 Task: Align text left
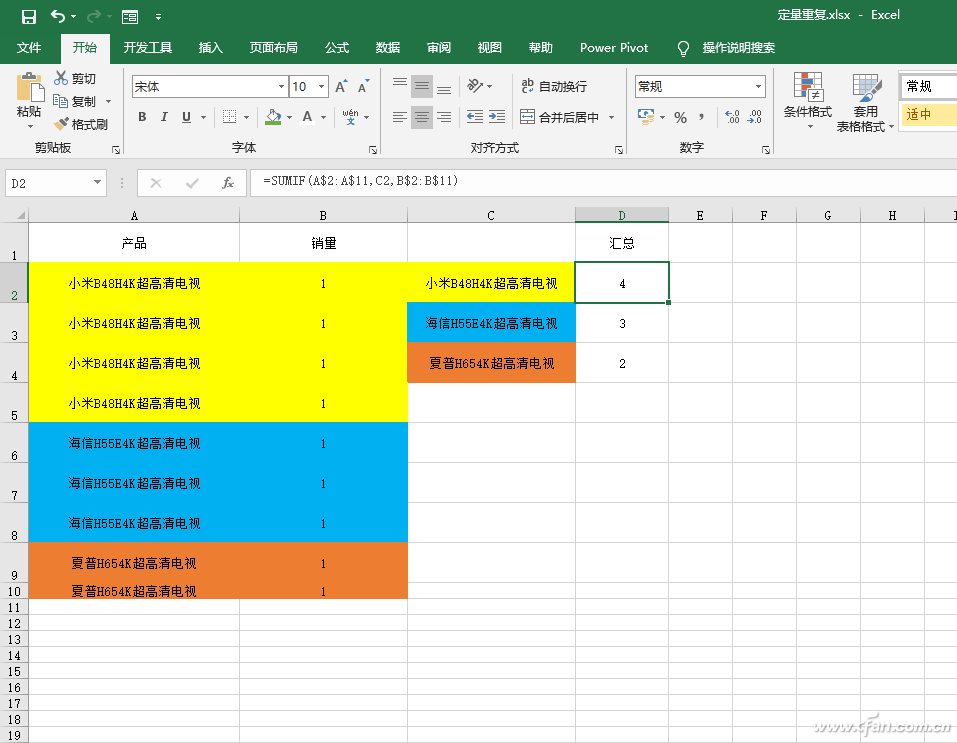(x=400, y=117)
